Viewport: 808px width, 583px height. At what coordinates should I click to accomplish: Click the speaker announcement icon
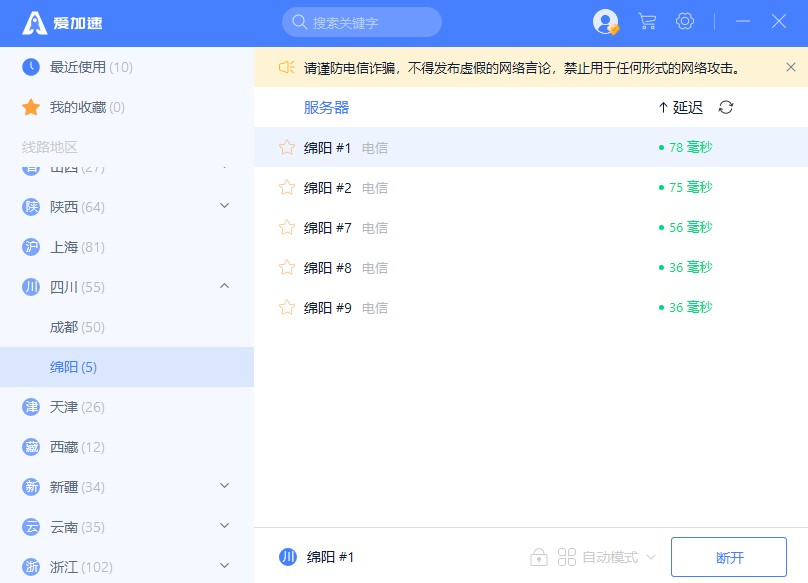(286, 68)
